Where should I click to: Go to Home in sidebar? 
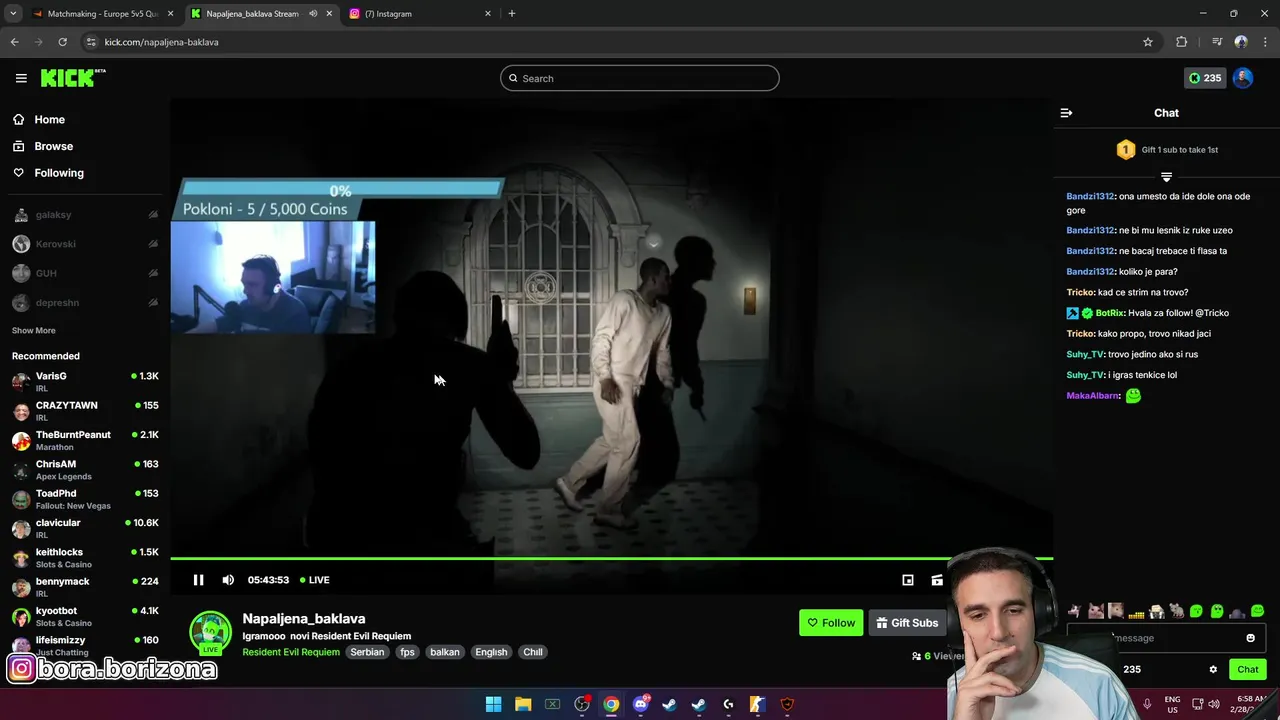49,119
